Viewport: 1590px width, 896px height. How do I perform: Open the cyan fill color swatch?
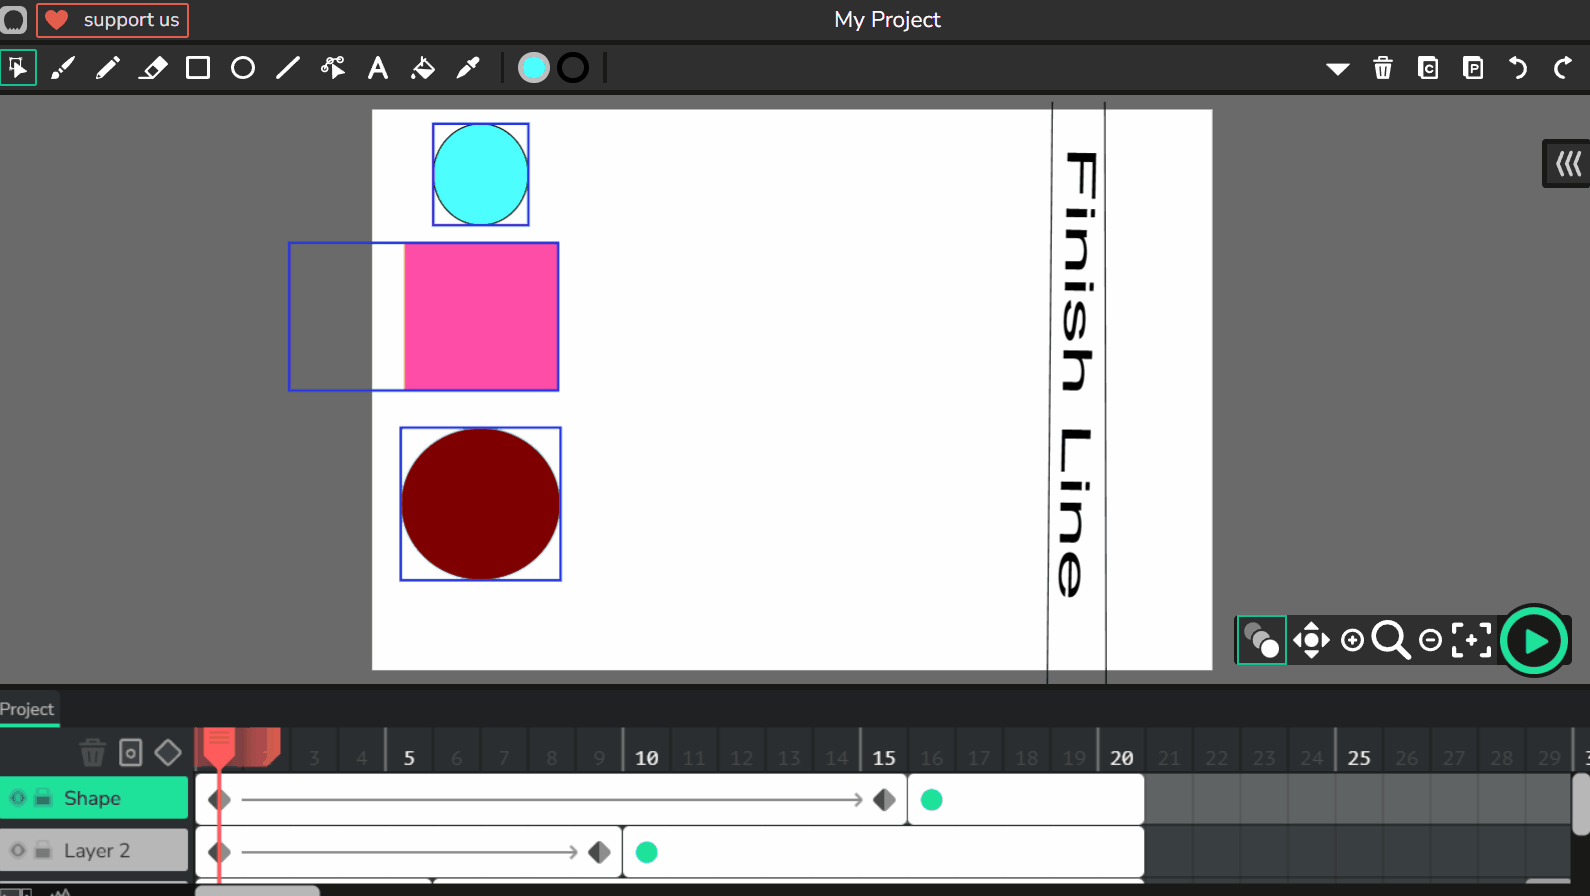tap(534, 68)
